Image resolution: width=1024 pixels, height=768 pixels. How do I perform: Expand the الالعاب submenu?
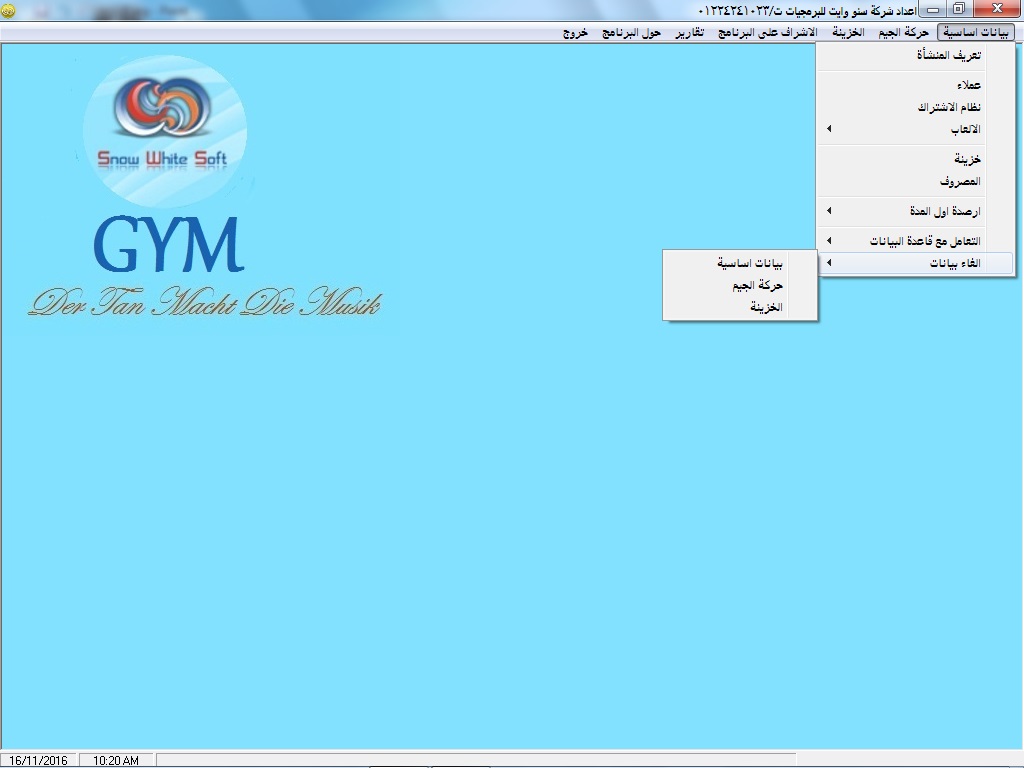point(964,129)
